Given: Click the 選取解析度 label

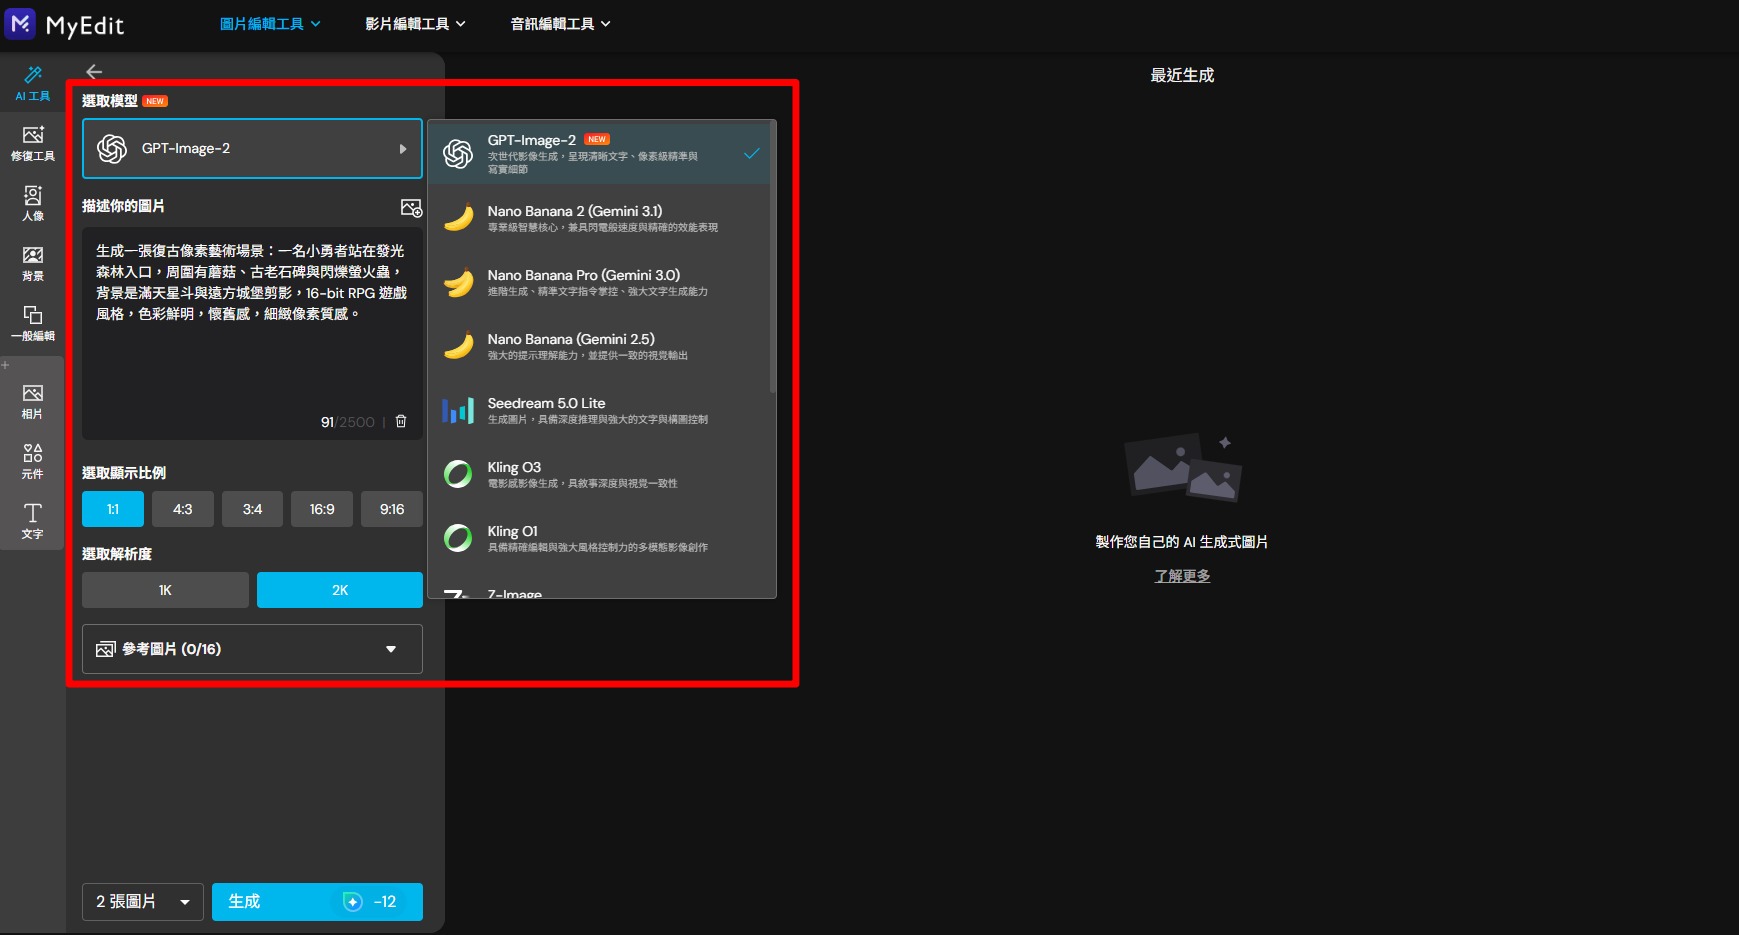Looking at the screenshot, I should tap(117, 554).
